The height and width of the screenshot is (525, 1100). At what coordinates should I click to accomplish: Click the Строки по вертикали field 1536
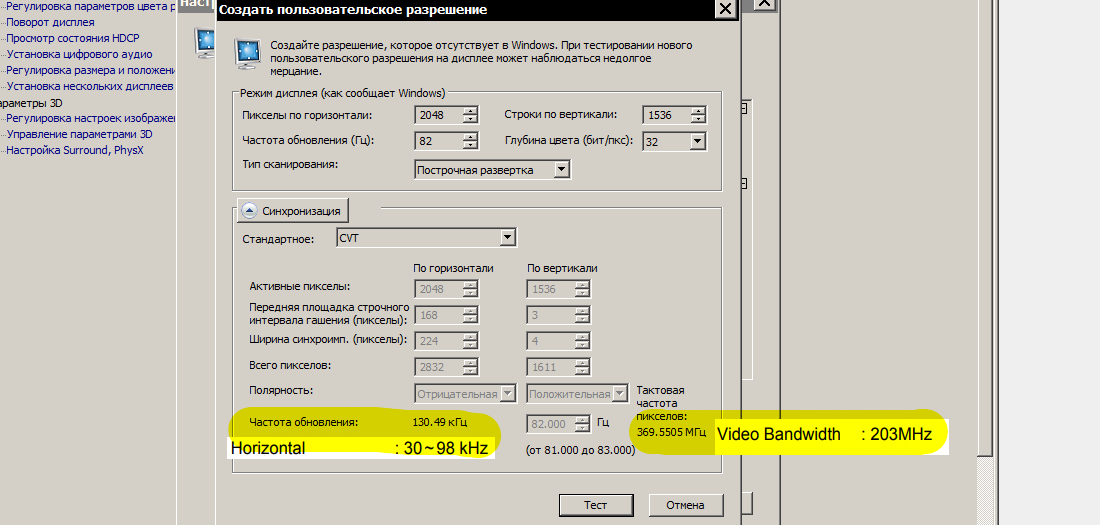pyautogui.click(x=666, y=115)
